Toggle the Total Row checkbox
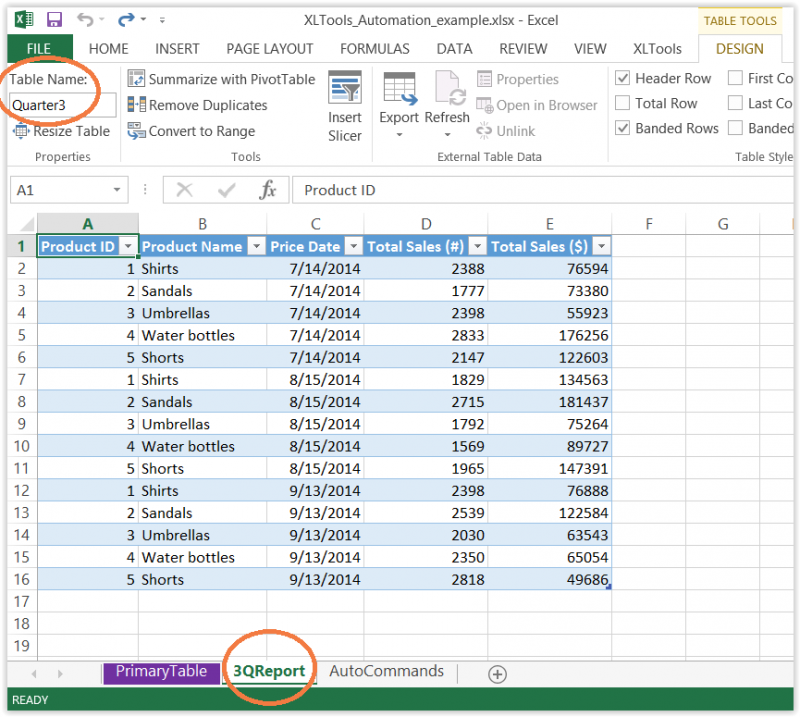The width and height of the screenshot is (800, 717). (623, 103)
